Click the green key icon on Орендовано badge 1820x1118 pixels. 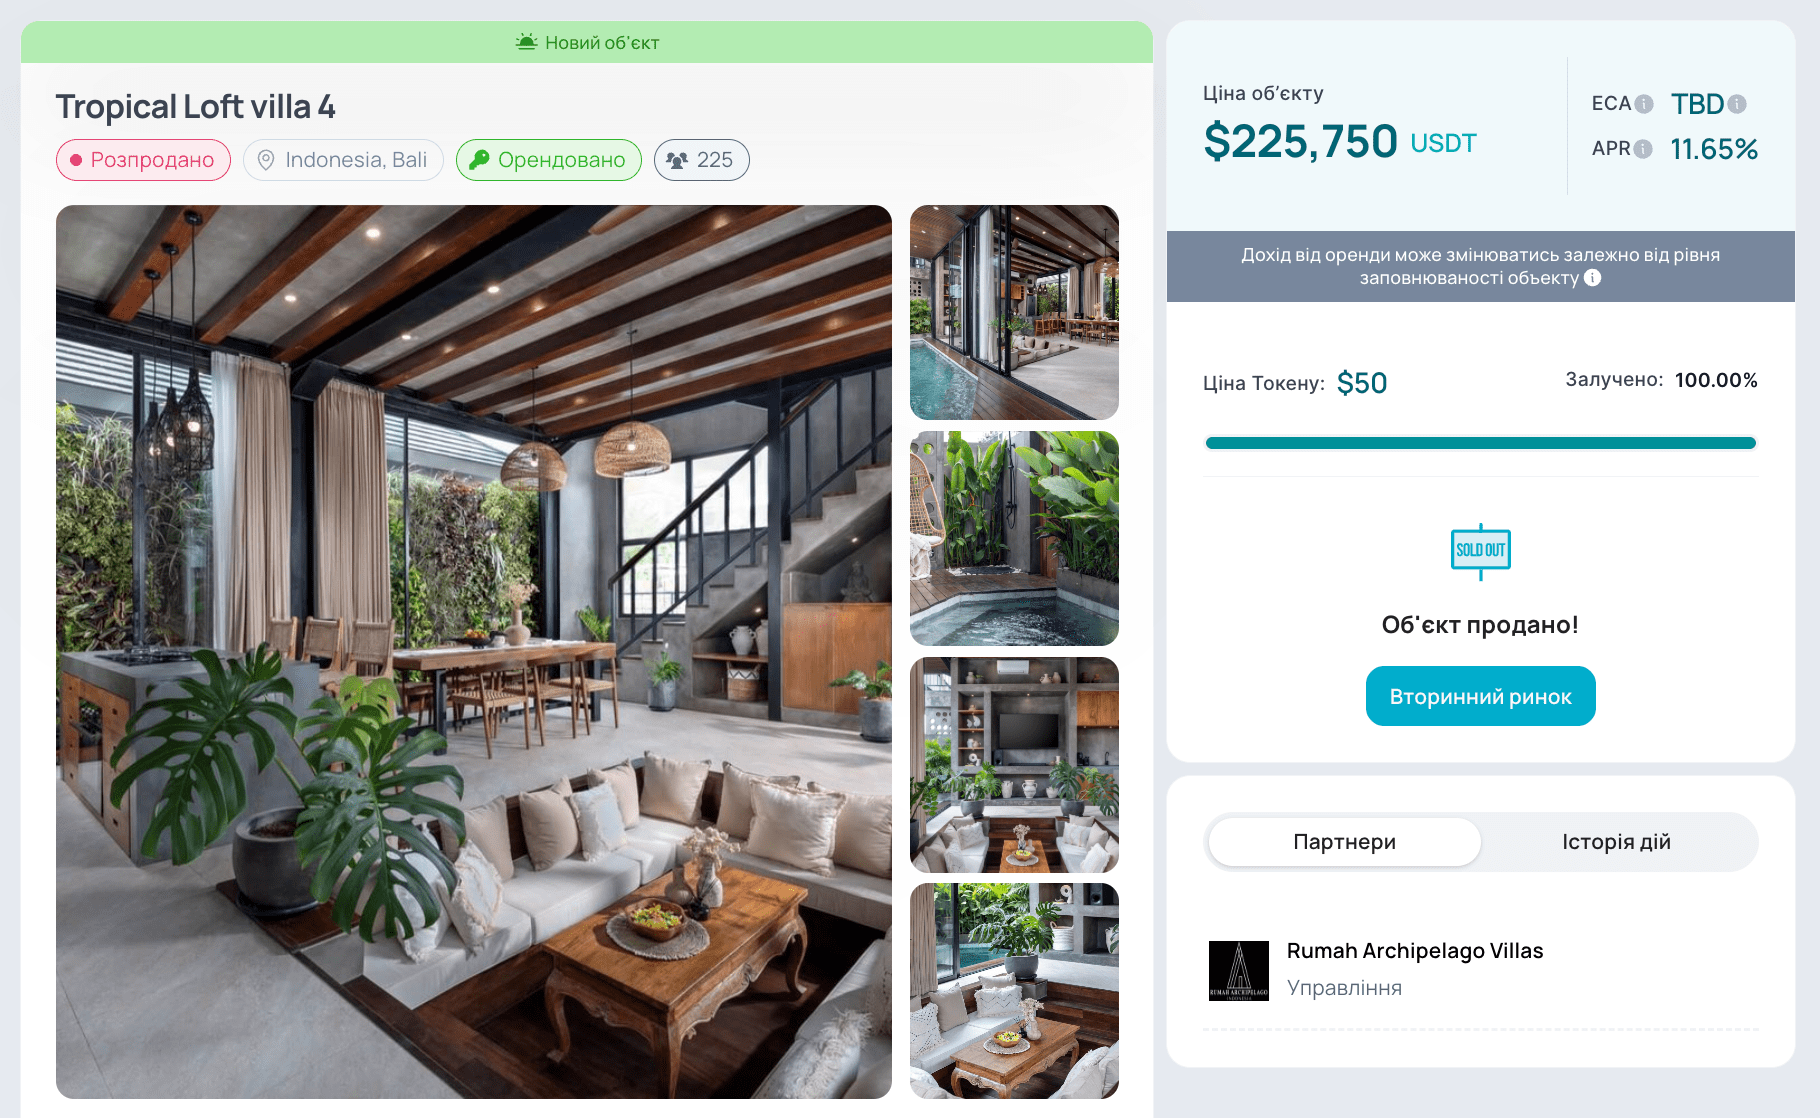click(479, 160)
